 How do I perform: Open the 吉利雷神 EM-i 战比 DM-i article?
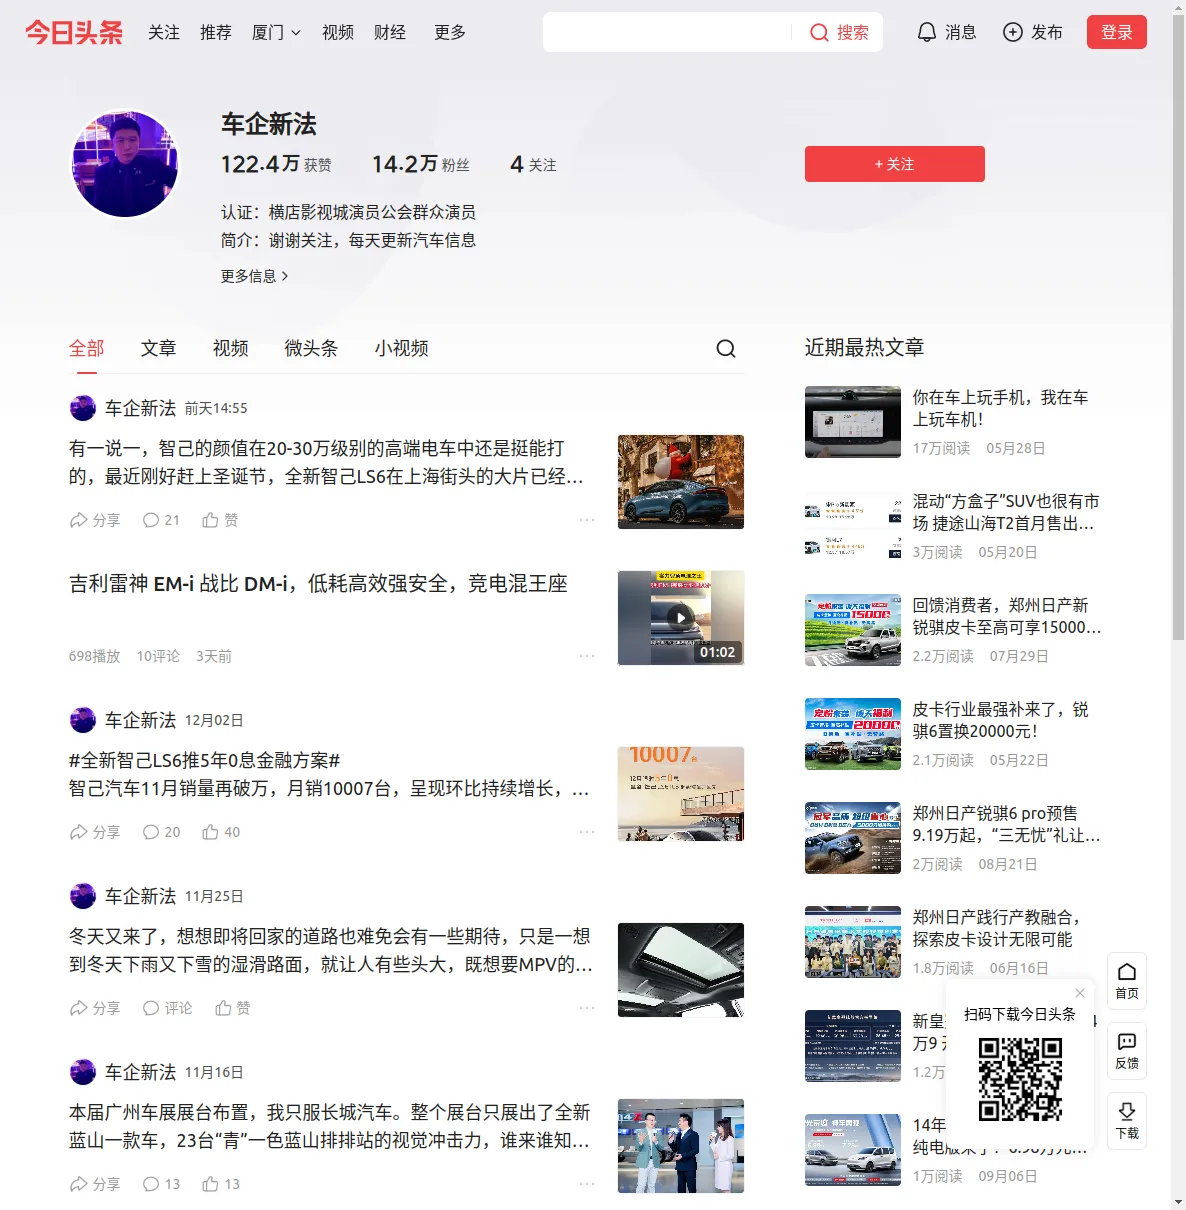318,583
